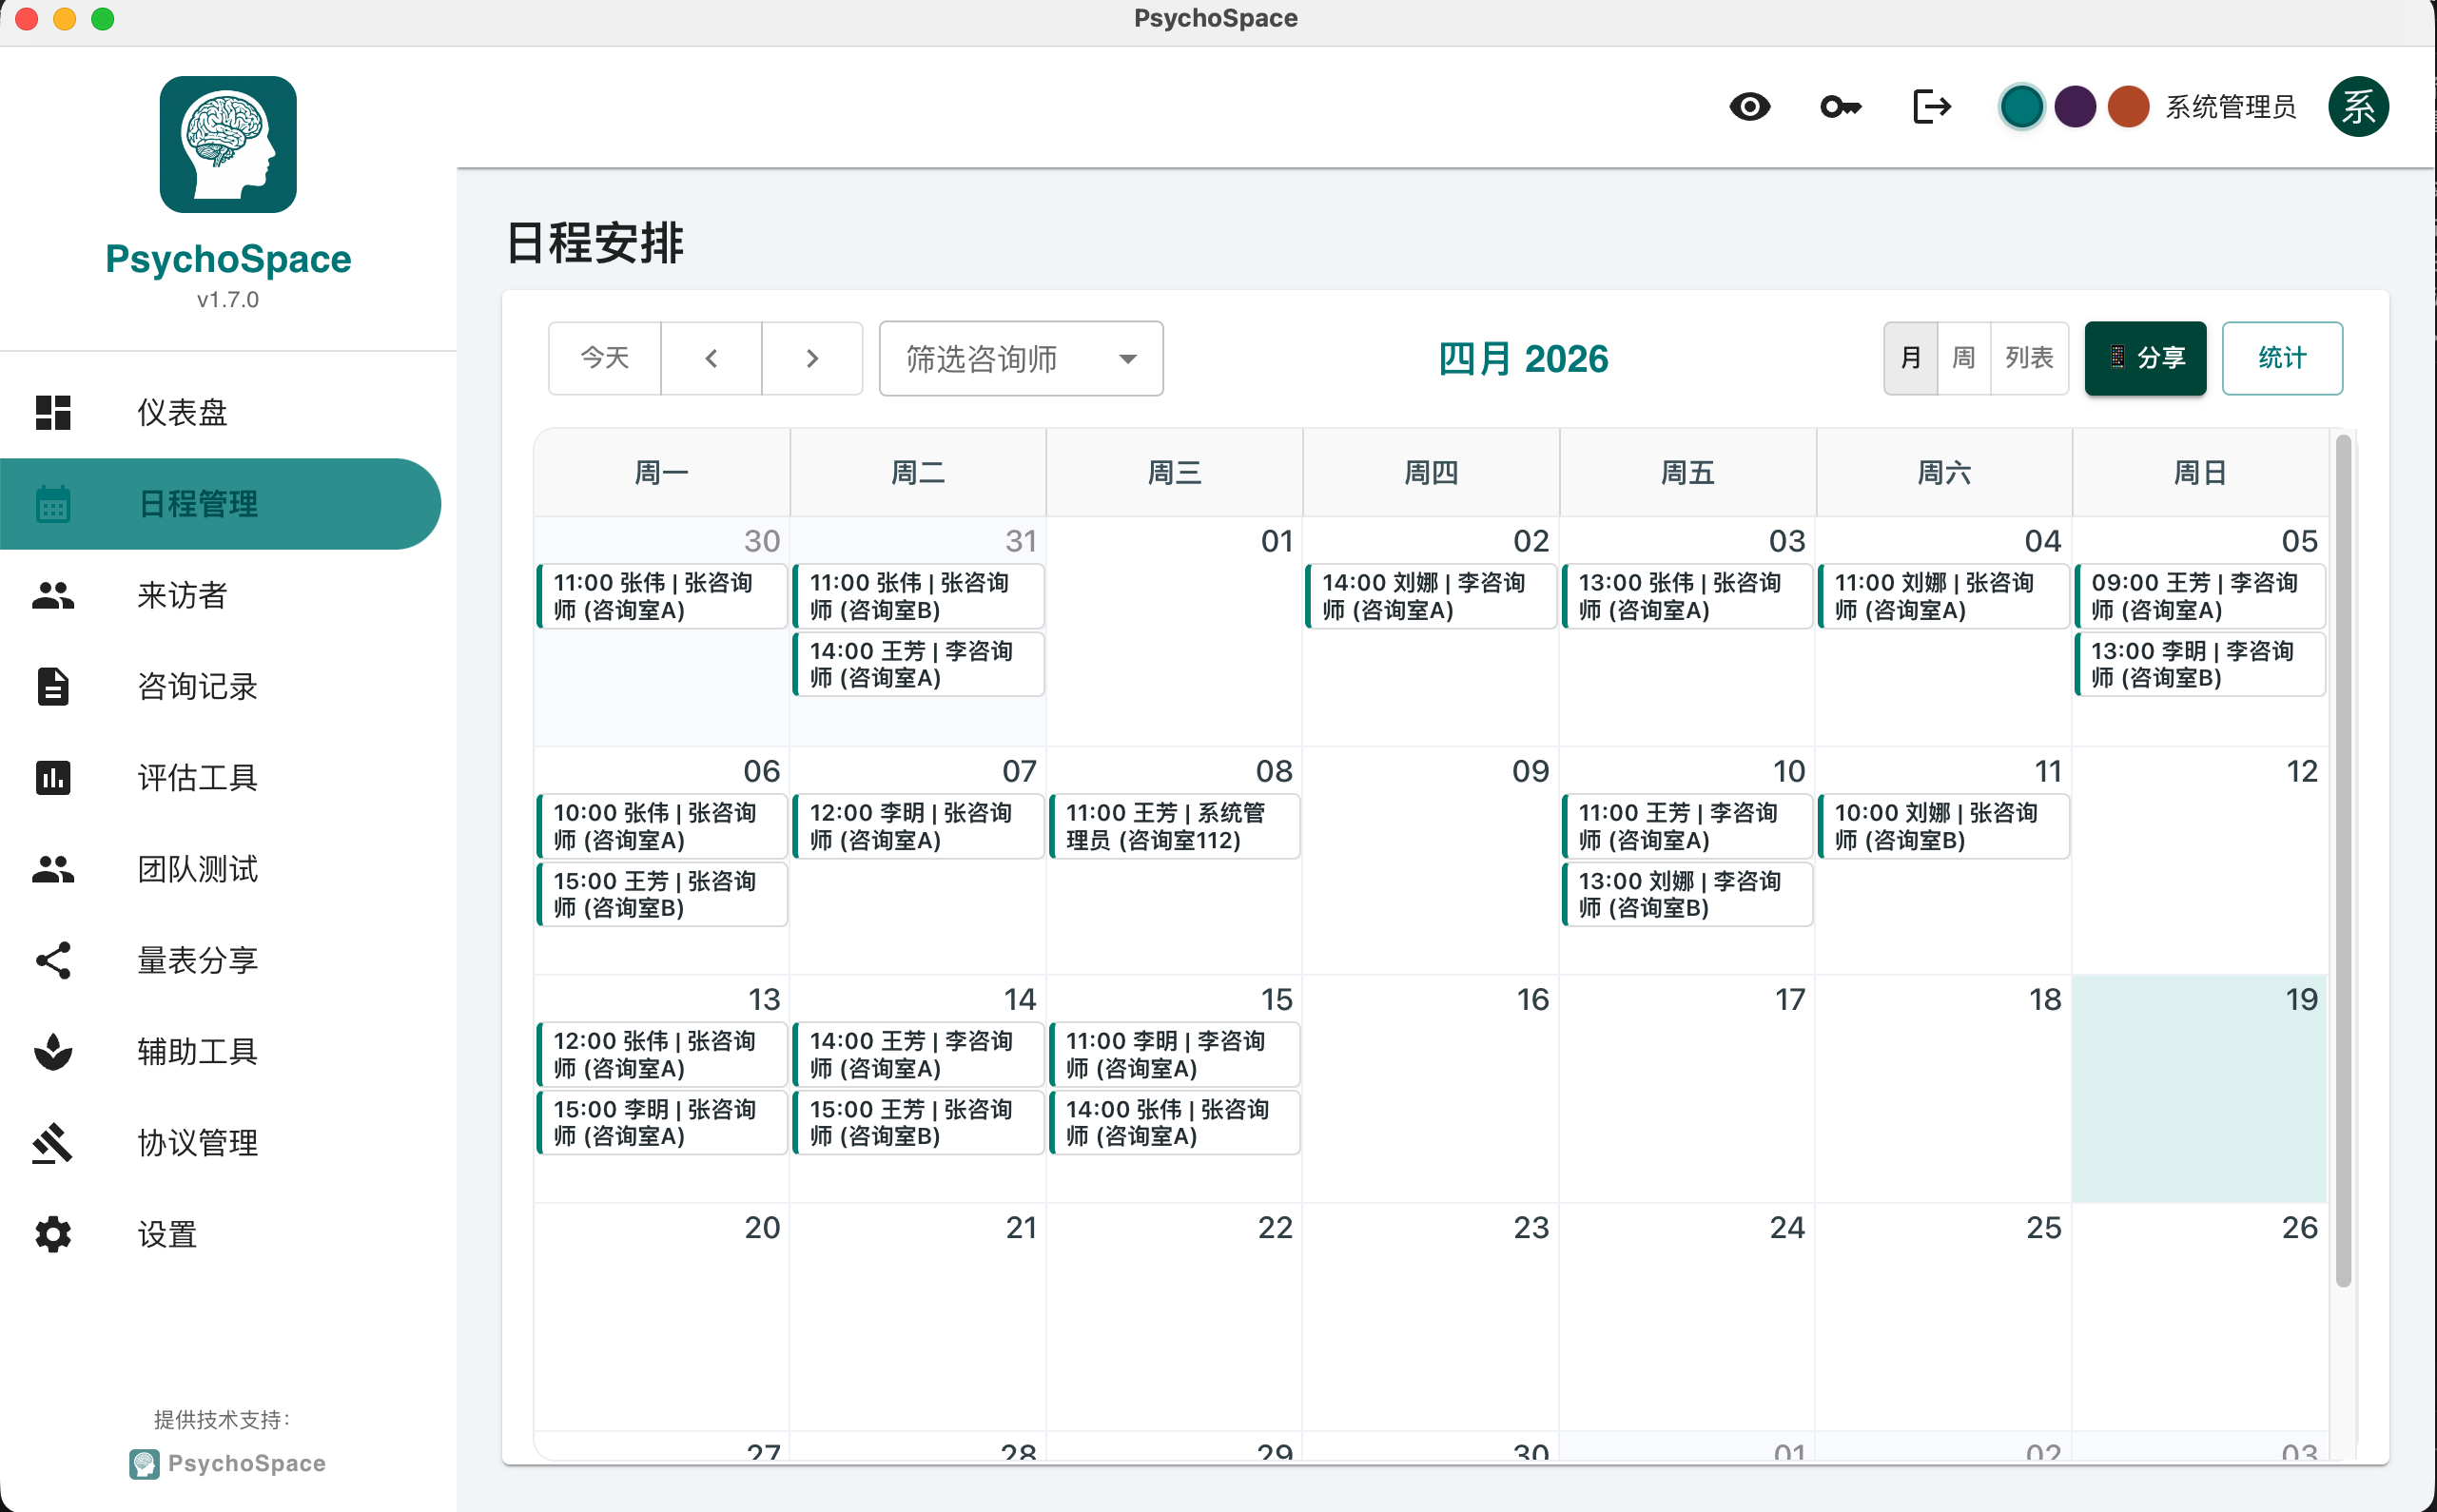The height and width of the screenshot is (1512, 2437).
Task: Open 量表分享 share icon in sidebar
Action: point(53,960)
